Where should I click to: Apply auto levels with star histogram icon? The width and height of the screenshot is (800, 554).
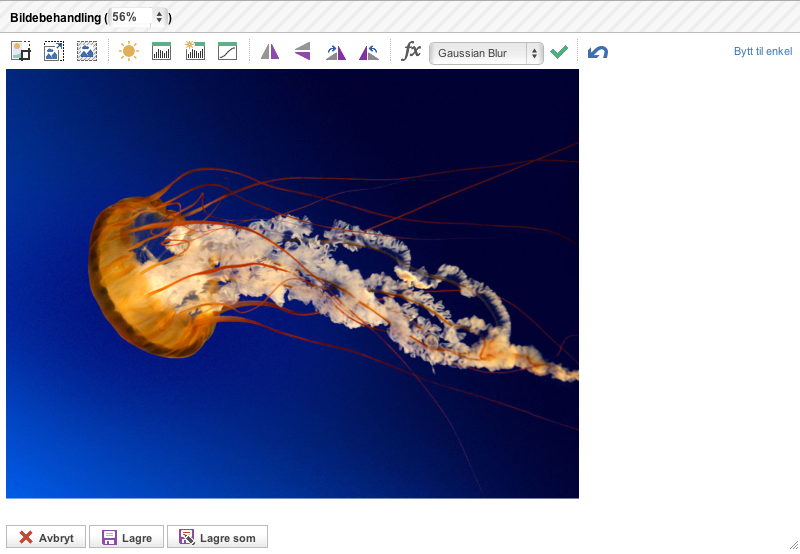pos(195,52)
